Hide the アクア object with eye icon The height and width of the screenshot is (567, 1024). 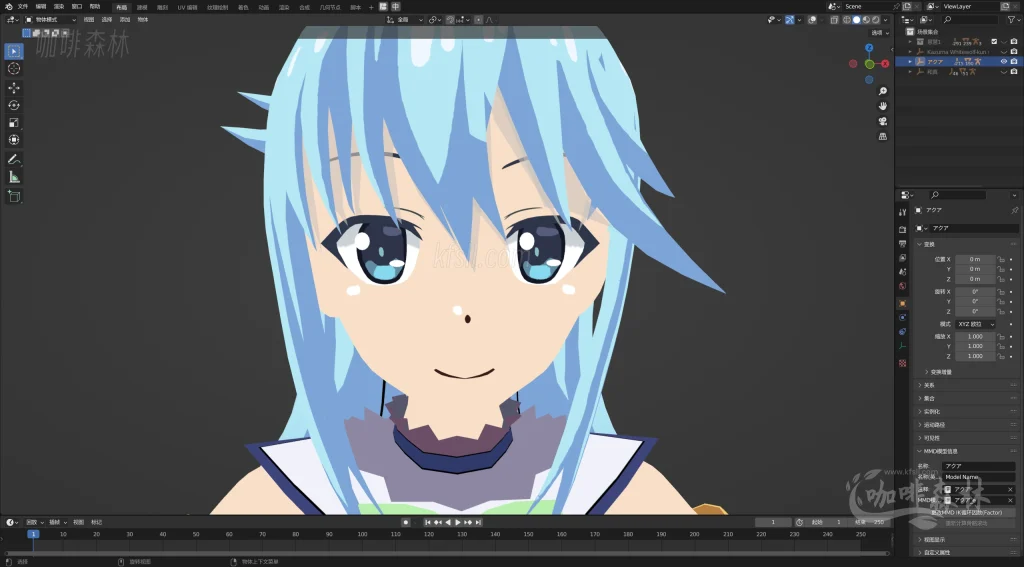[x=1004, y=61]
